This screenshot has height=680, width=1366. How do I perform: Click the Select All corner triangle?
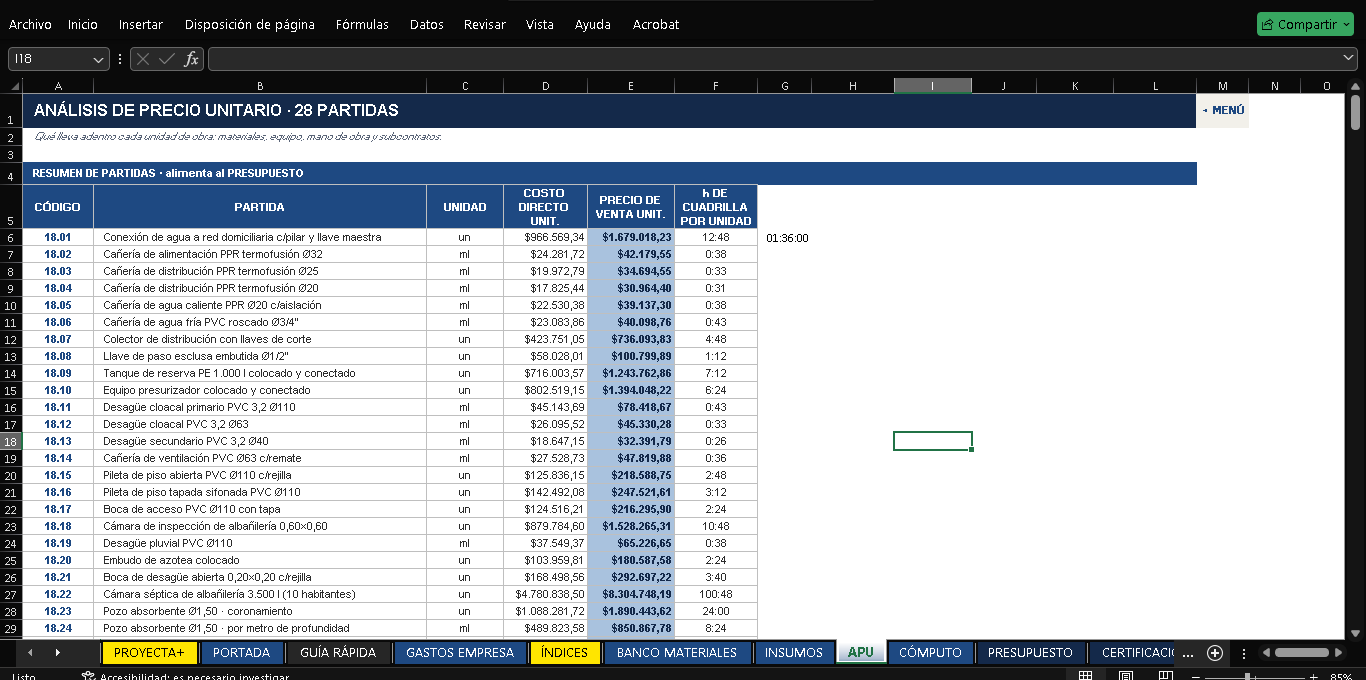pyautogui.click(x=11, y=86)
